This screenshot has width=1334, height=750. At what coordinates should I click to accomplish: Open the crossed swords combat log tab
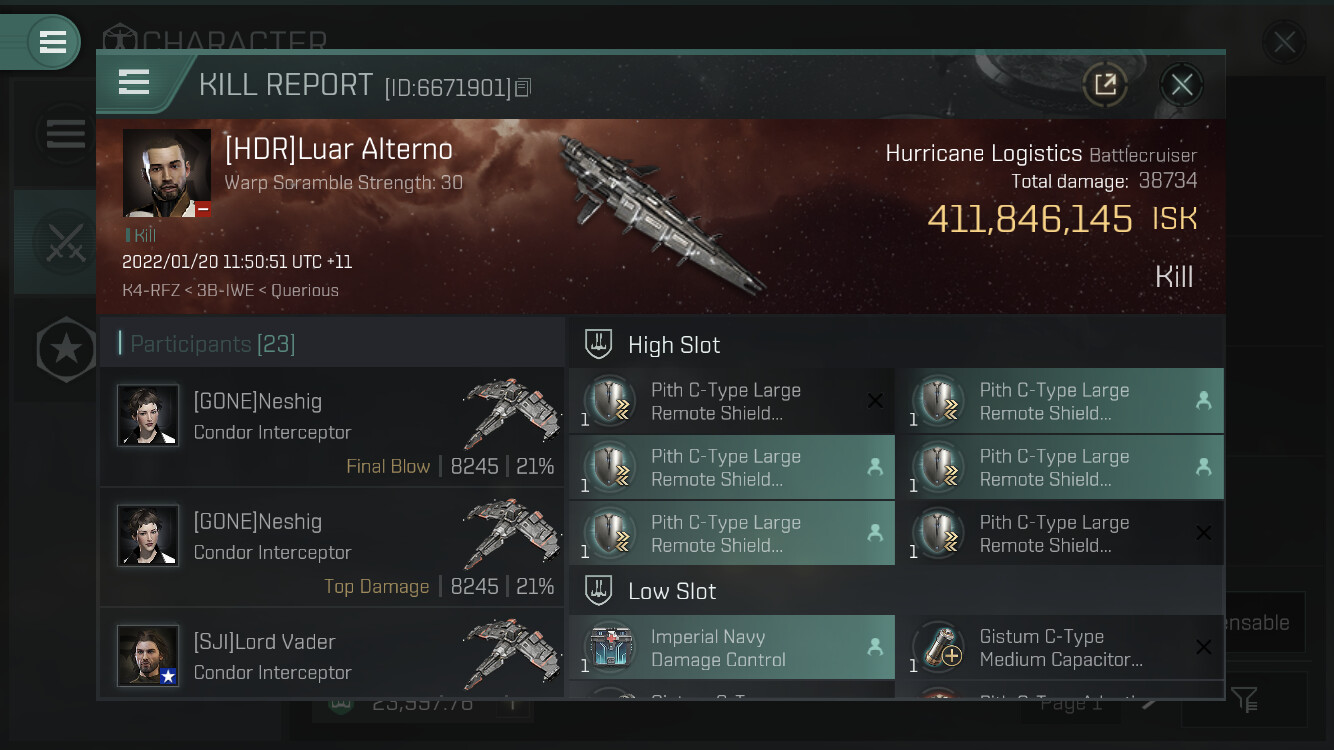(x=64, y=242)
